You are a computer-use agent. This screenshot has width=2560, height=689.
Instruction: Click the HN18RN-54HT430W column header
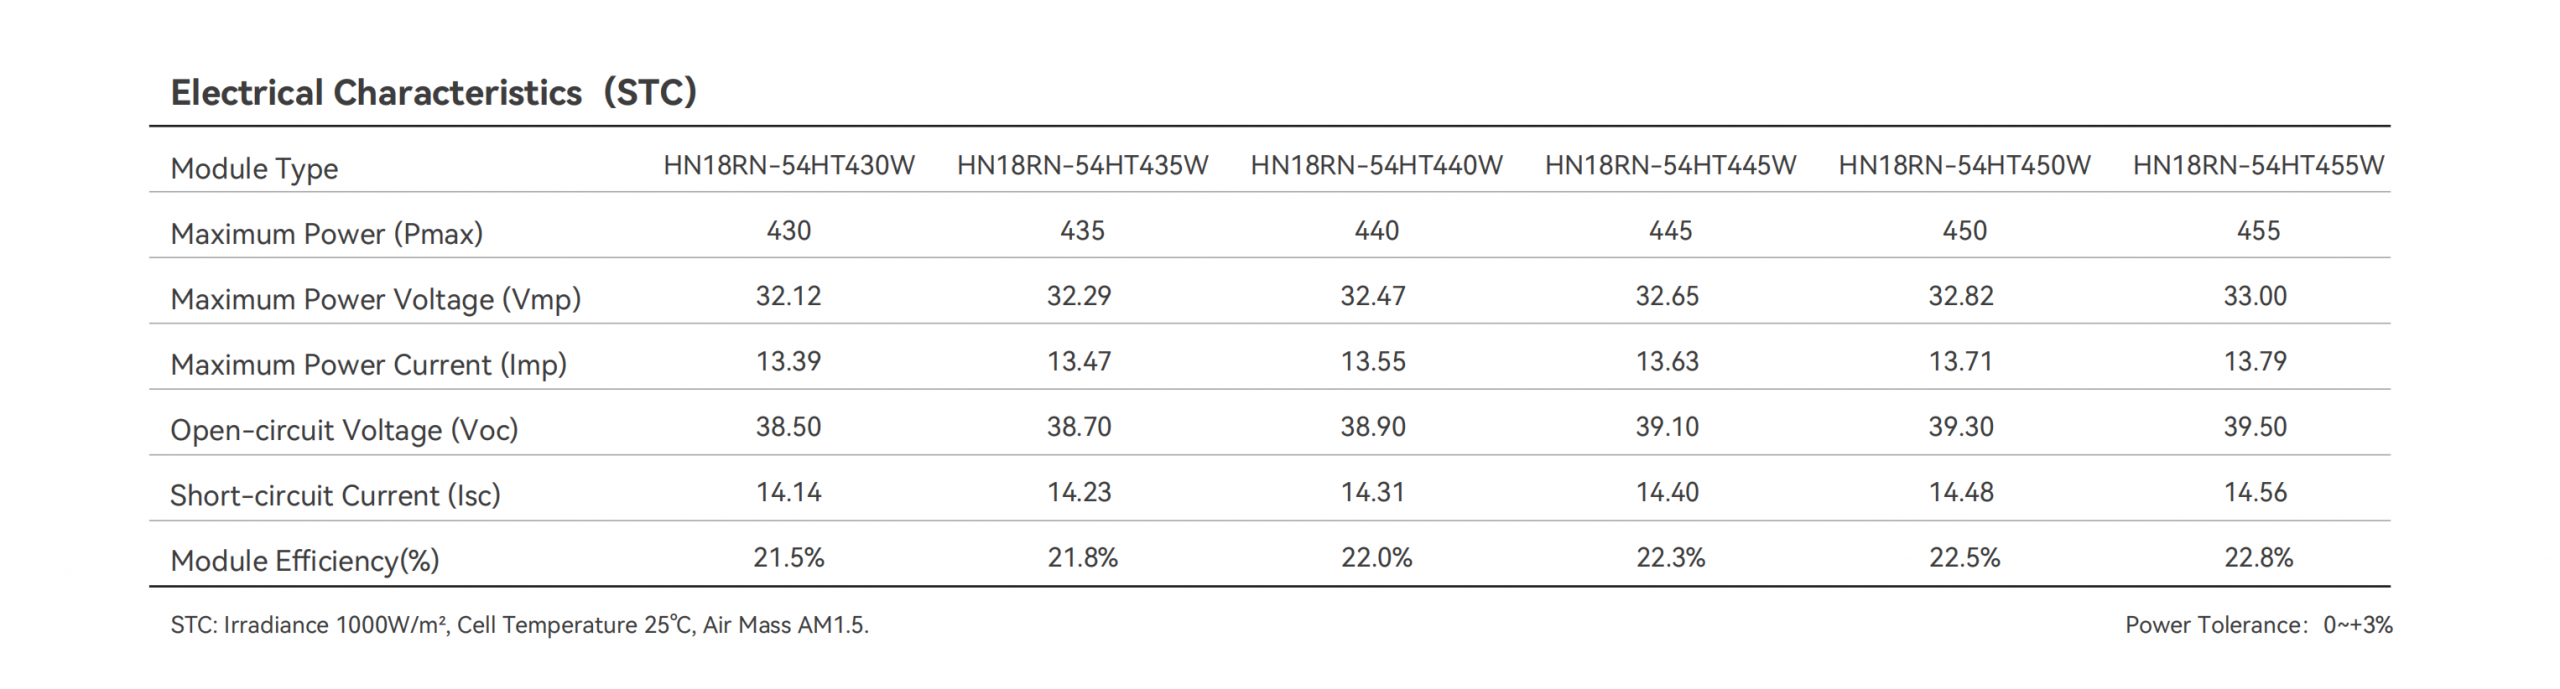click(x=788, y=165)
